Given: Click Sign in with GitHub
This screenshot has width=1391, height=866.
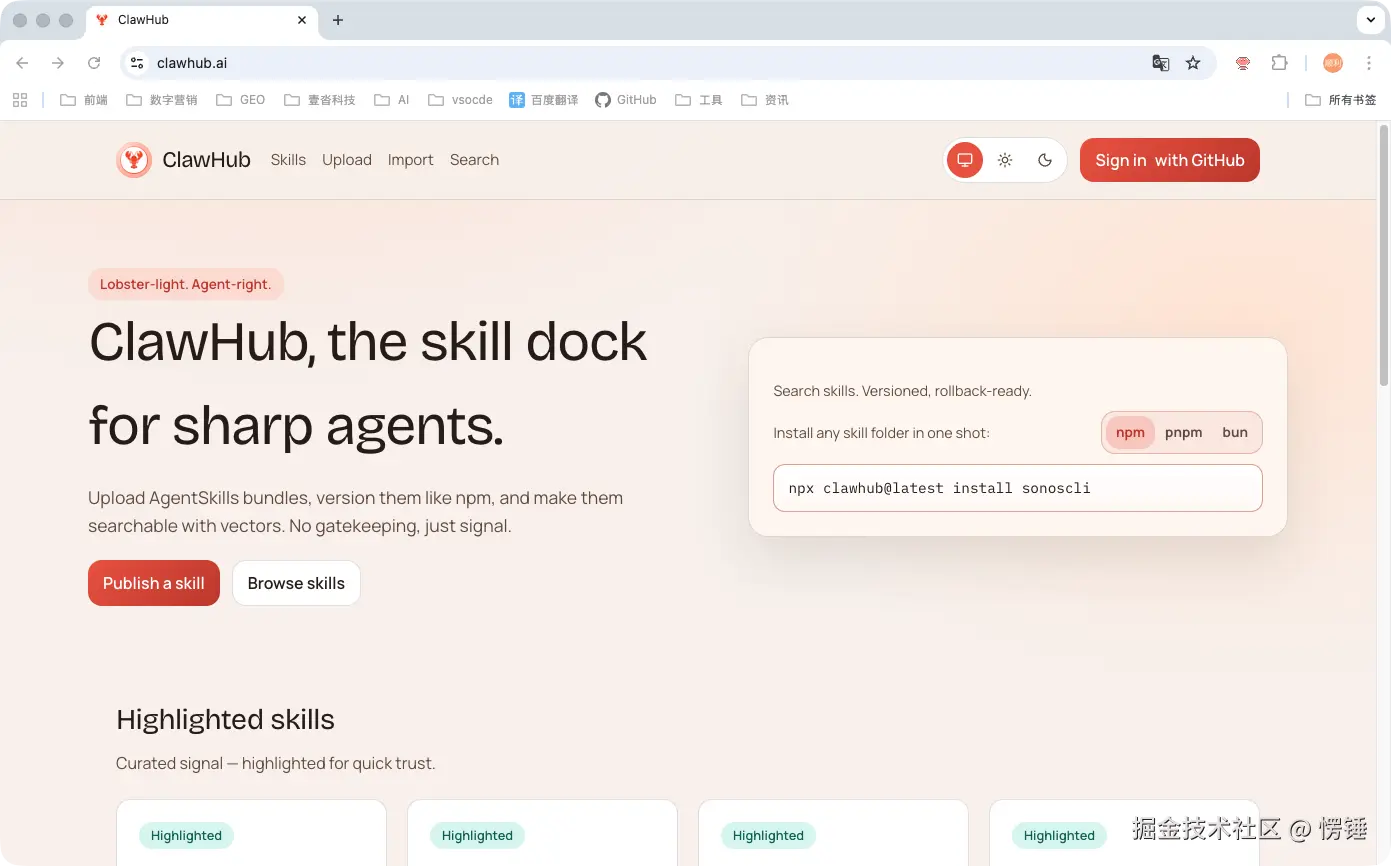Looking at the screenshot, I should 1170,160.
